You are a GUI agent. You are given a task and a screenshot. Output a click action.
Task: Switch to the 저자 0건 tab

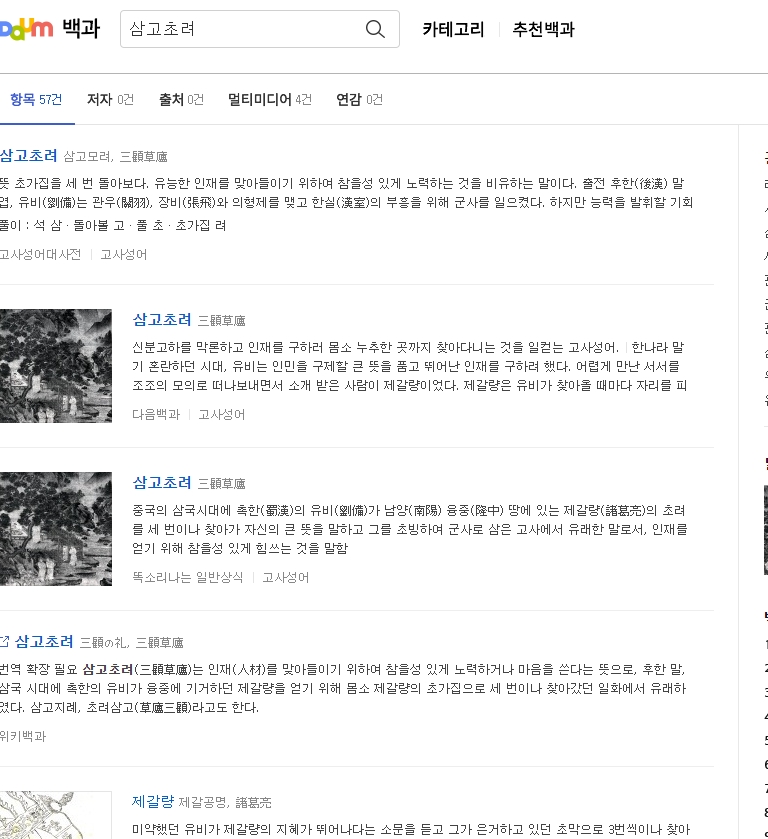110,100
